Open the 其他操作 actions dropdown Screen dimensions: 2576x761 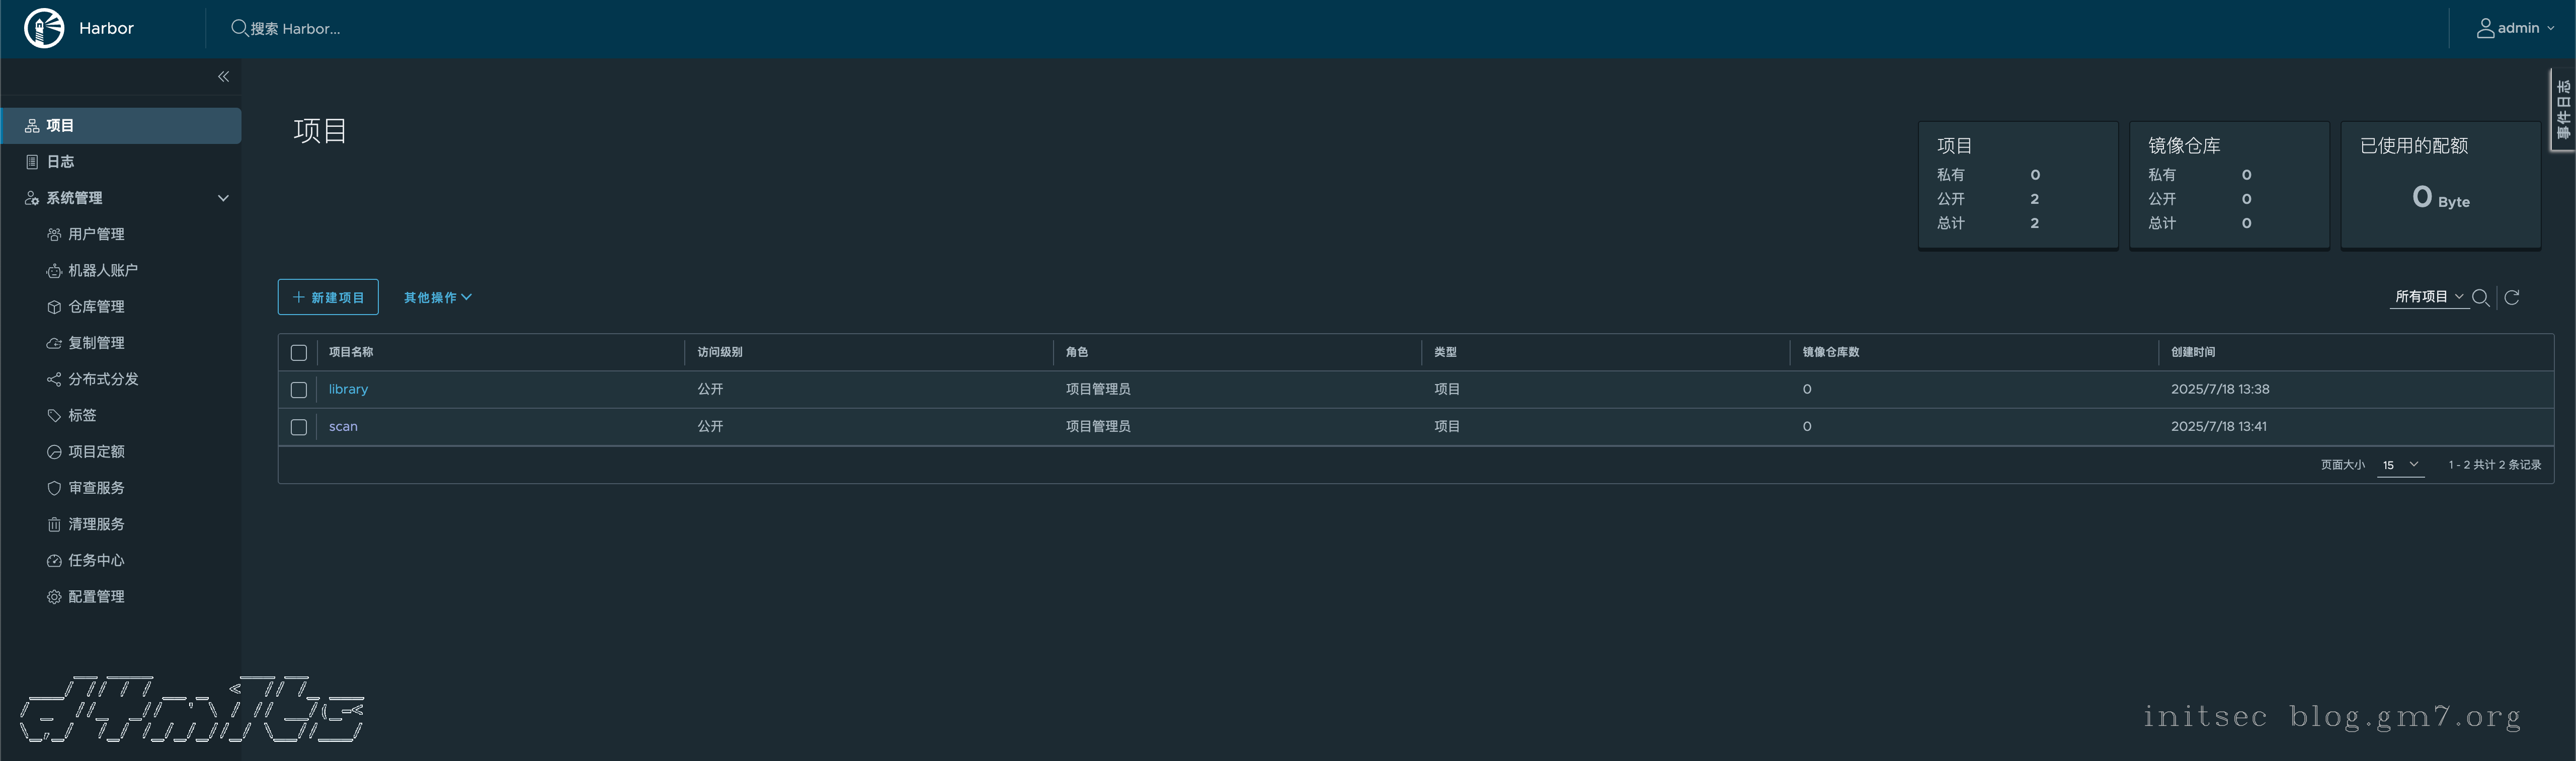pyautogui.click(x=437, y=298)
